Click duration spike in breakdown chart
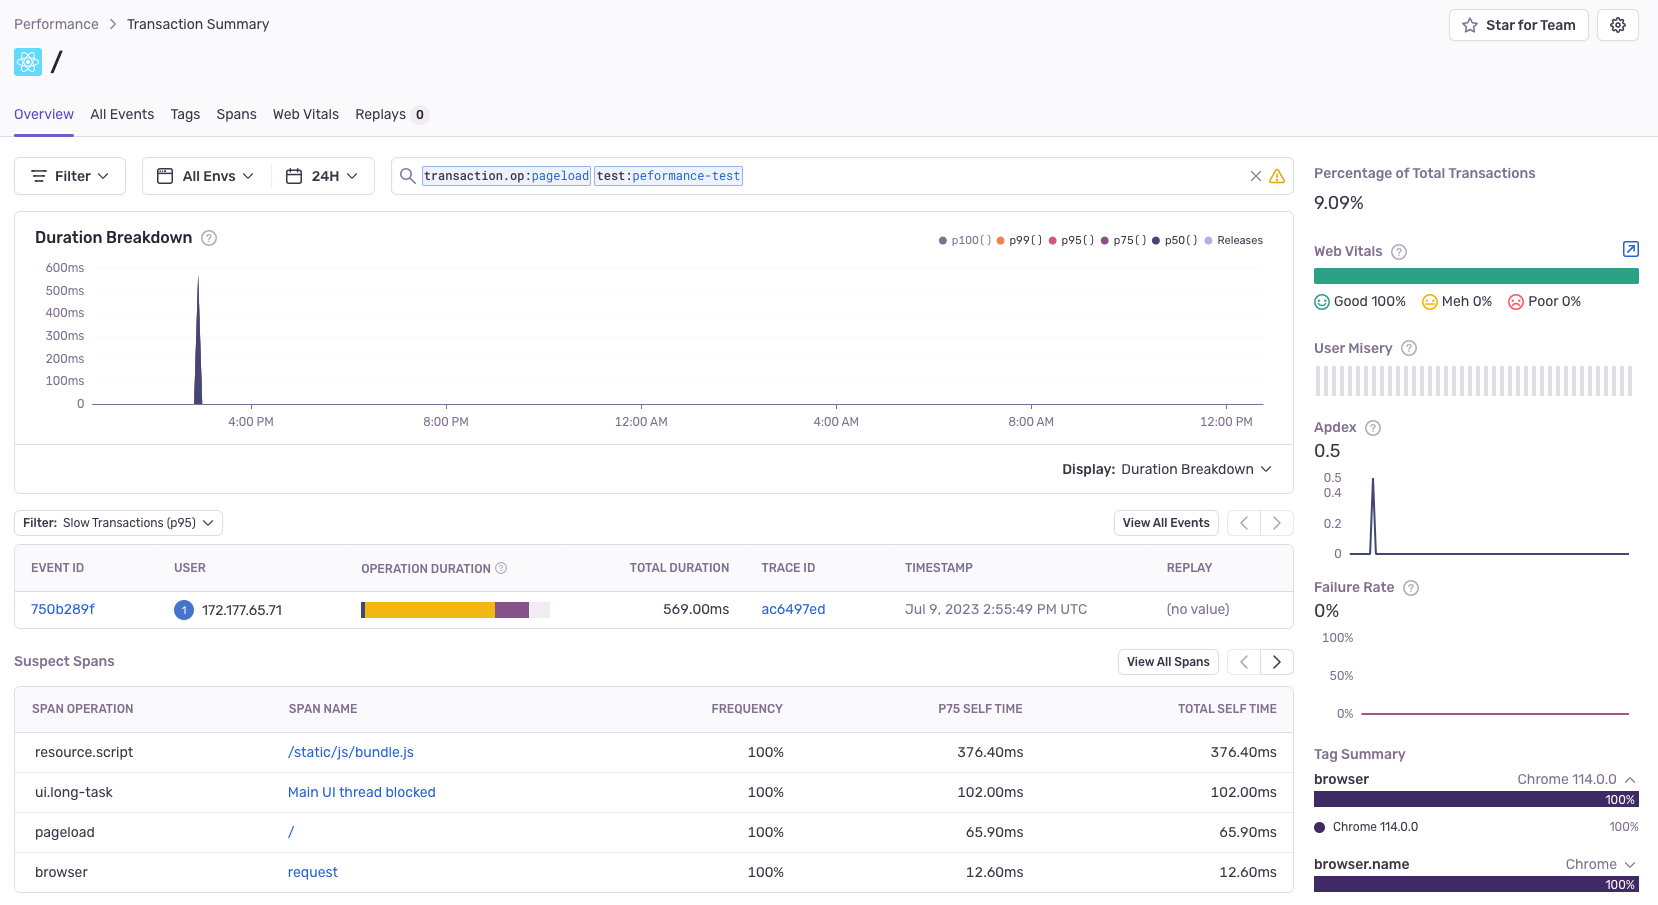The height and width of the screenshot is (905, 1658). pos(198,340)
